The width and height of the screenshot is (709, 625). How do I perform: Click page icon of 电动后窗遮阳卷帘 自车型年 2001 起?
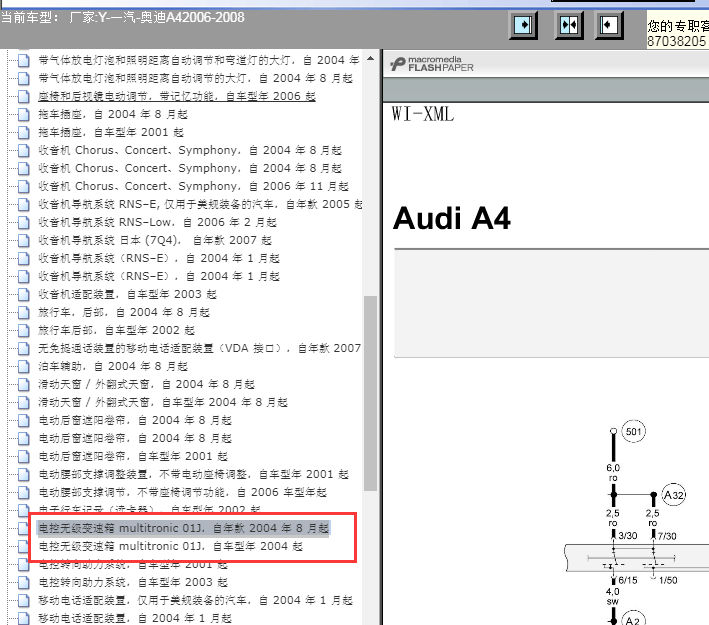coord(24,456)
